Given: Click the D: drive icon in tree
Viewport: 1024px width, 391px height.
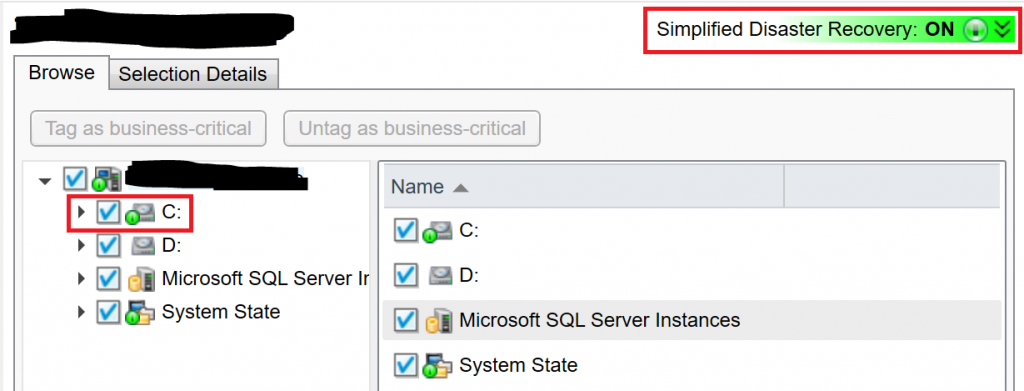Looking at the screenshot, I should pyautogui.click(x=144, y=245).
